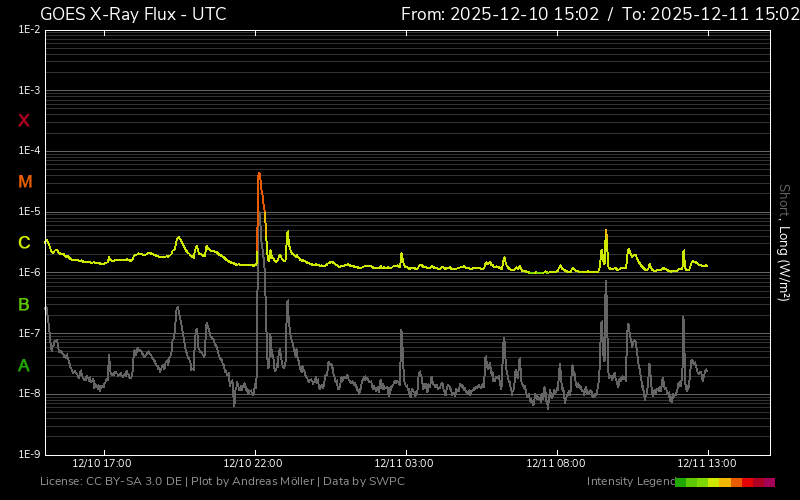Viewport: 800px width, 500px height.
Task: Click the orange M flare class label
Action: coord(25,182)
